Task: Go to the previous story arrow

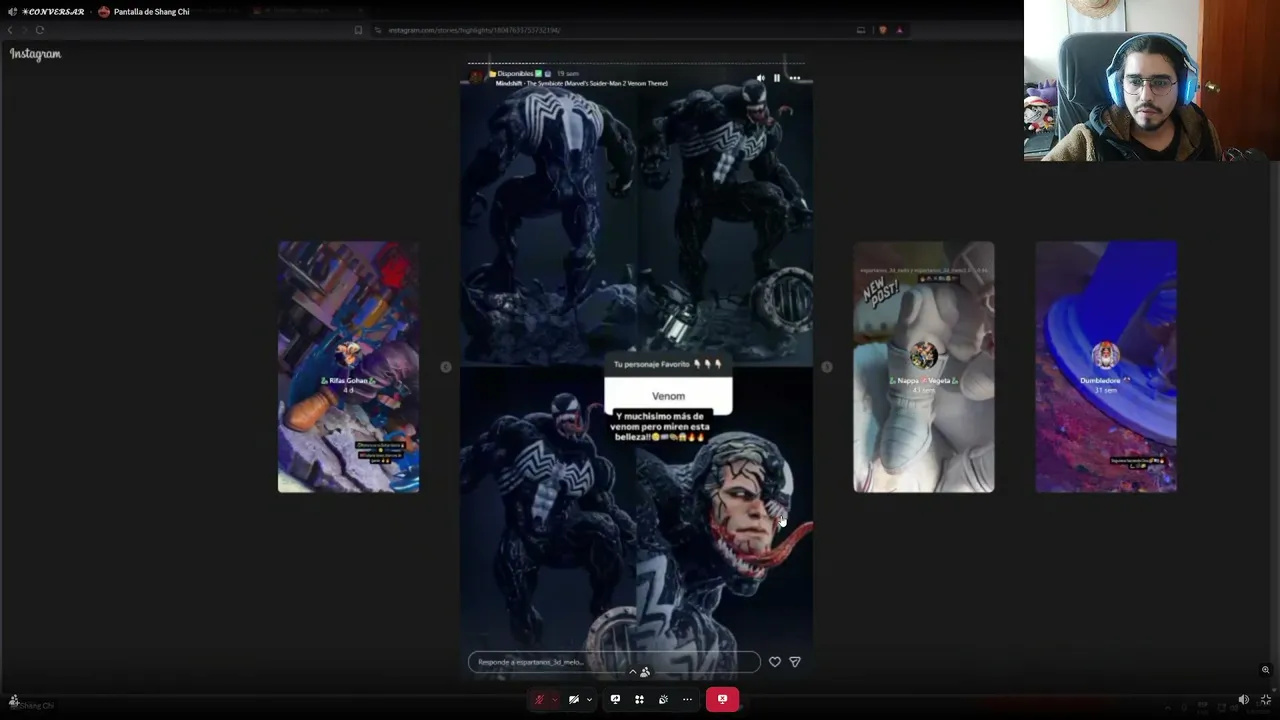Action: (x=446, y=367)
